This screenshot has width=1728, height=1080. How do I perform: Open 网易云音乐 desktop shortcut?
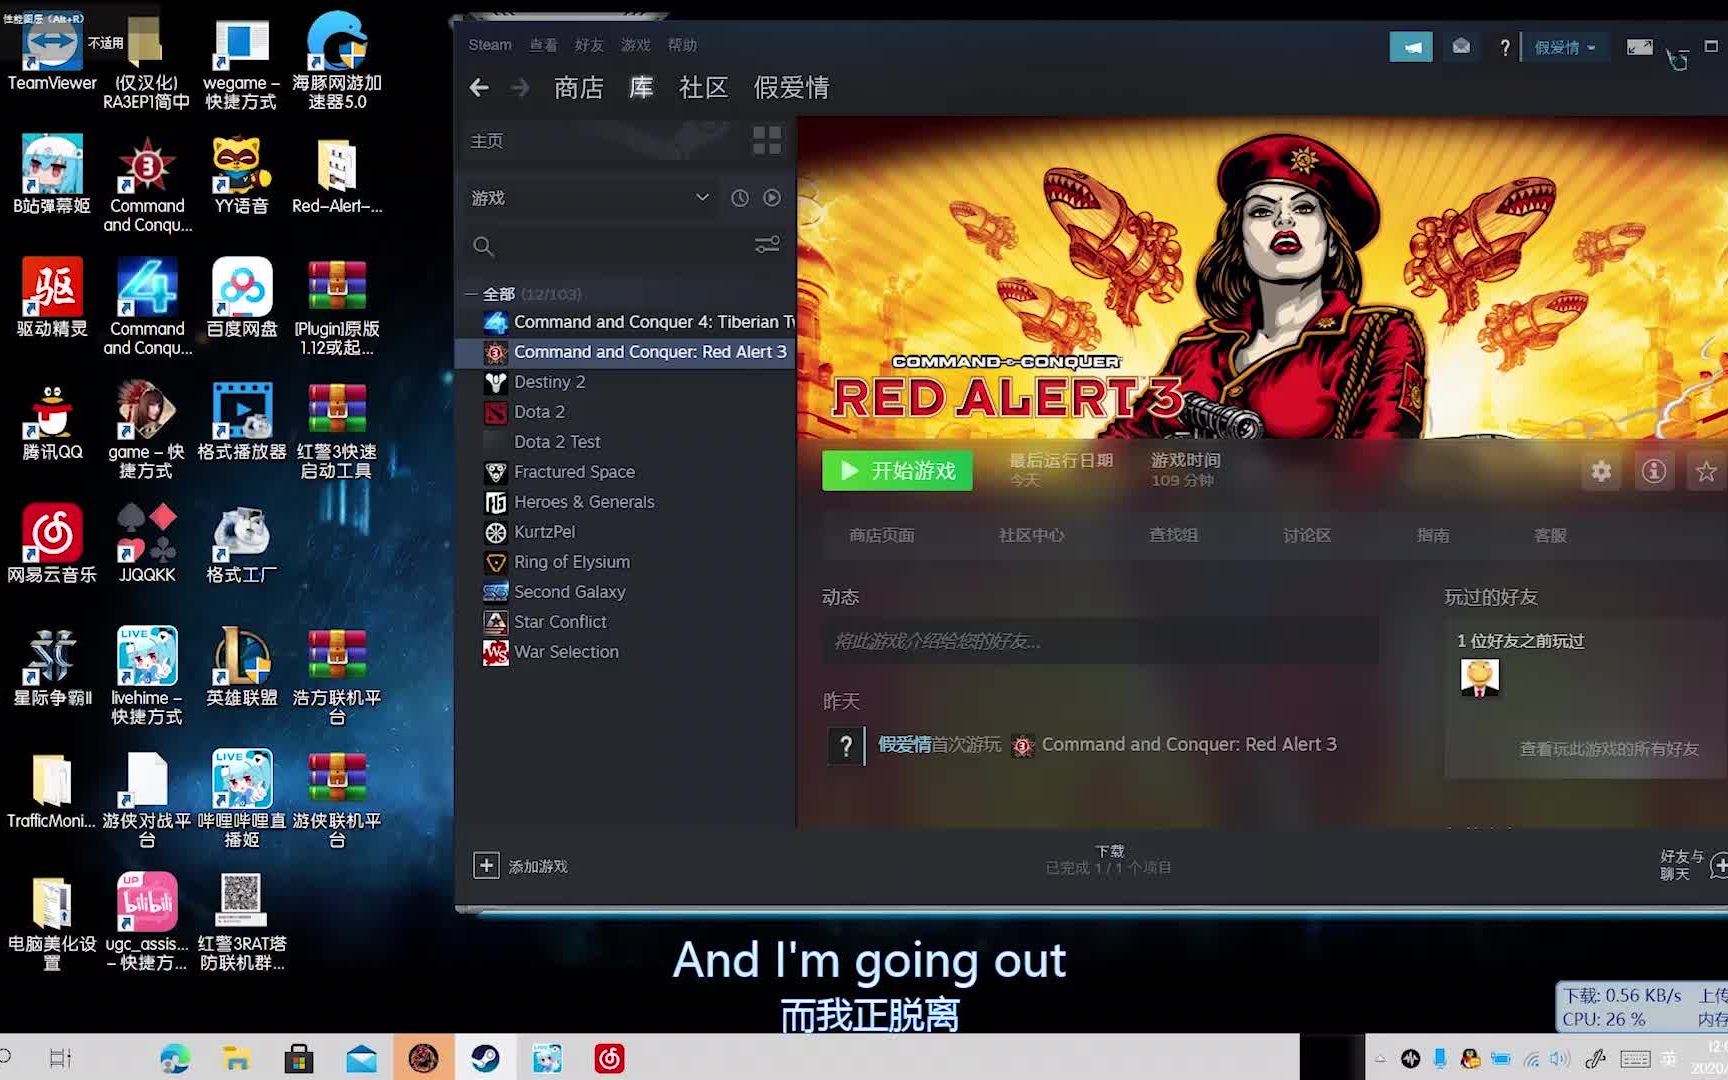52,544
